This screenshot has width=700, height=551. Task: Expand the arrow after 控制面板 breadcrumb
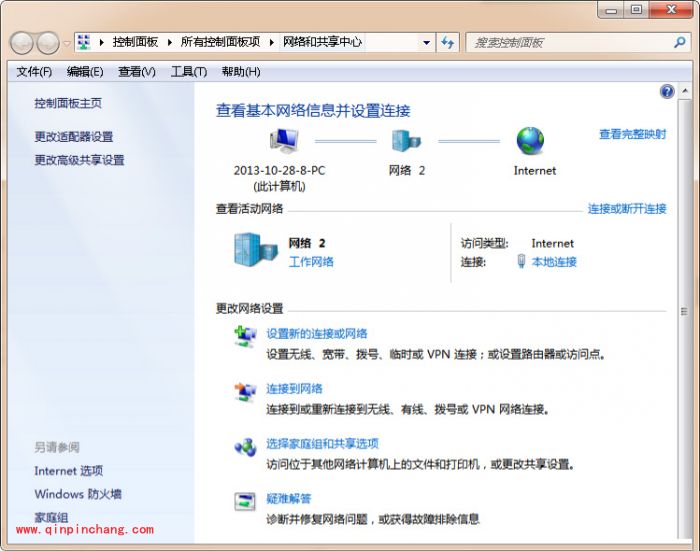tap(170, 42)
